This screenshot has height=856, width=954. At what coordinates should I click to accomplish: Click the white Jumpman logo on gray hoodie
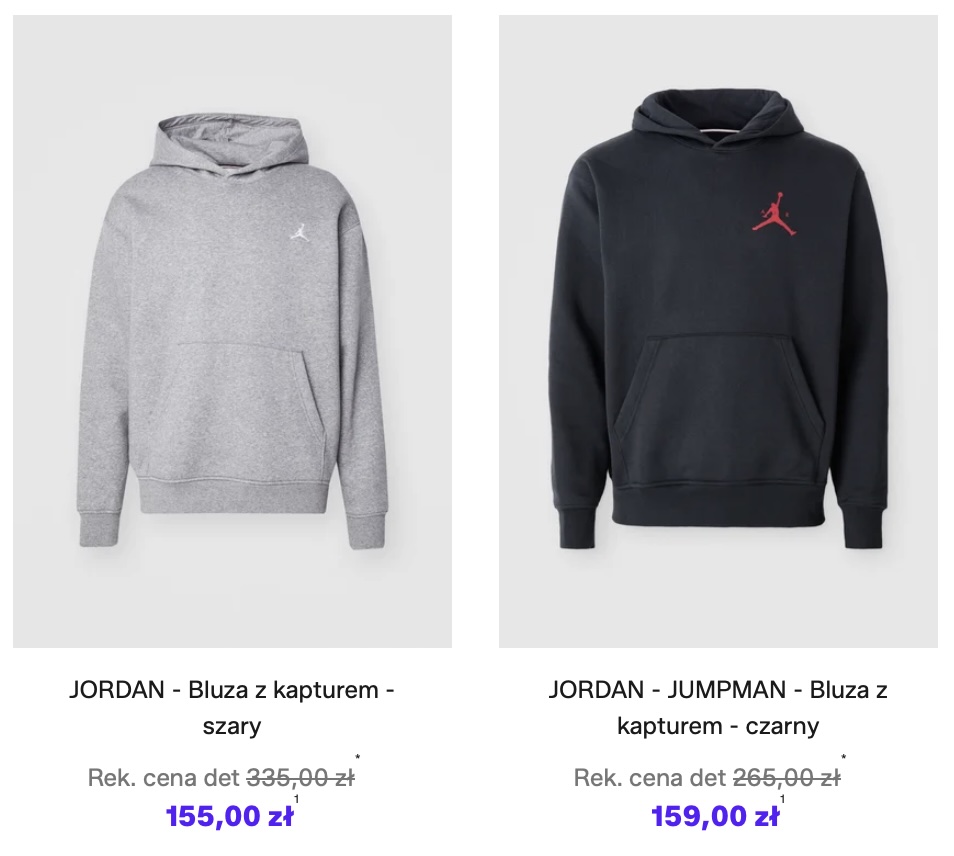(x=299, y=232)
